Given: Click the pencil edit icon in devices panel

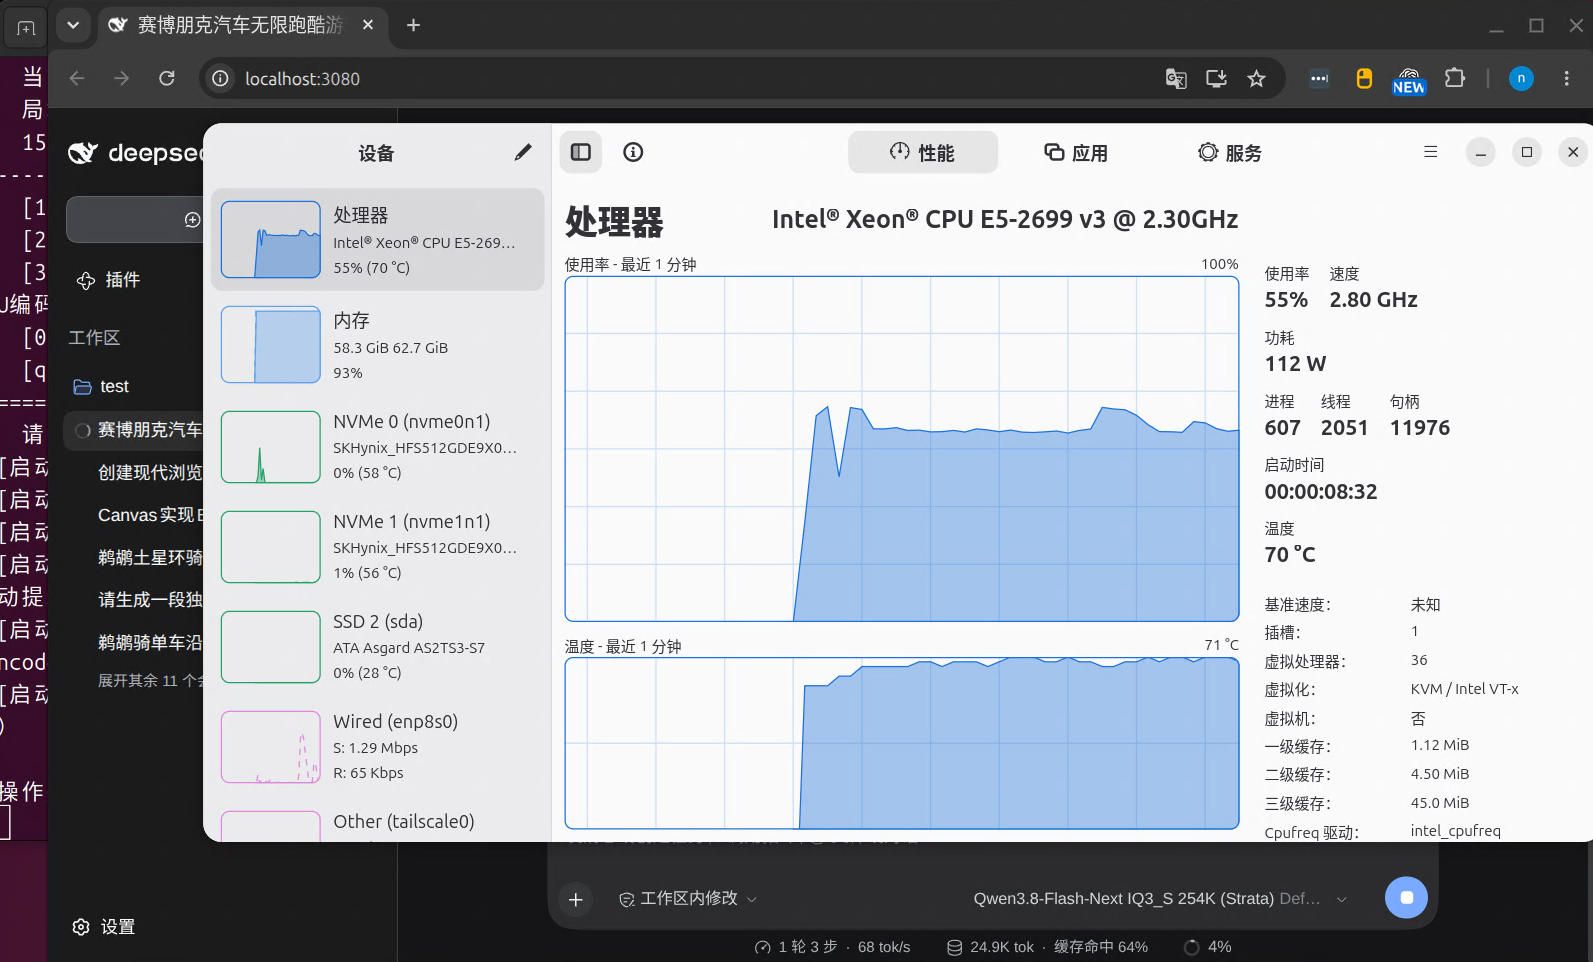Looking at the screenshot, I should click(523, 152).
